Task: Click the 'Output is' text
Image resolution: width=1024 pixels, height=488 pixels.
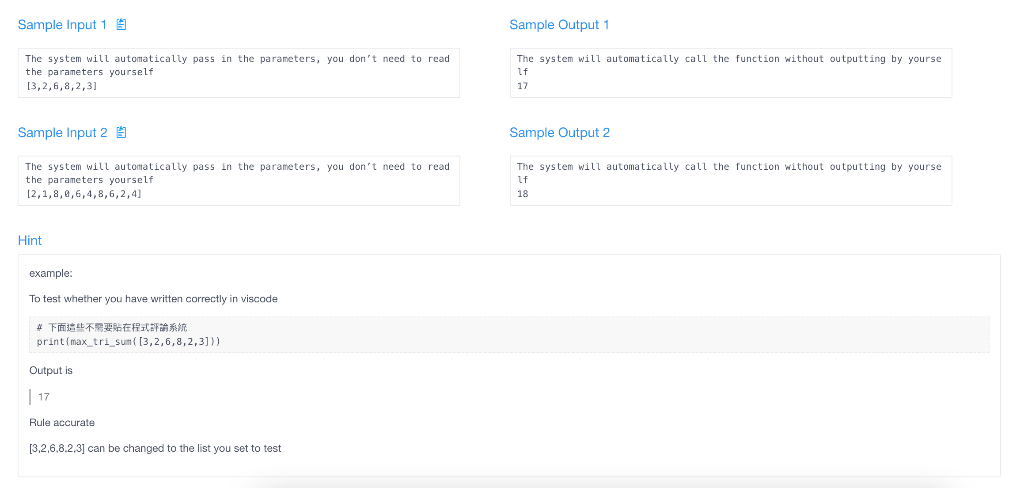Action: click(51, 370)
